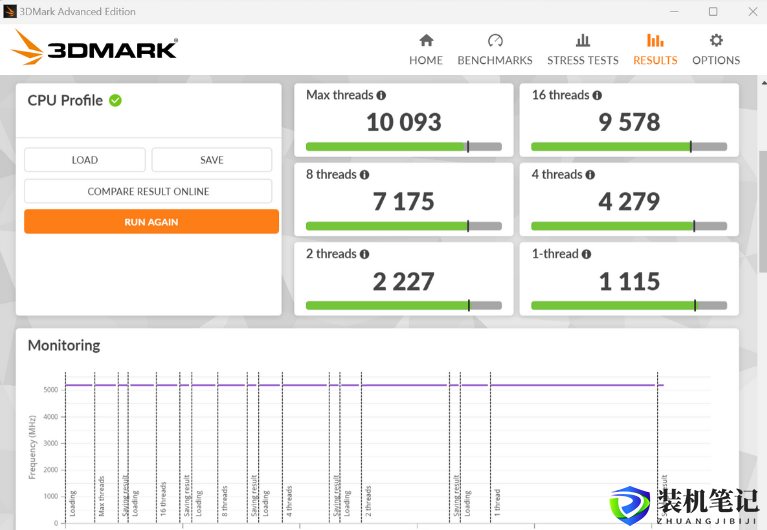
Task: Show info for 2 threads score
Action: 364,254
